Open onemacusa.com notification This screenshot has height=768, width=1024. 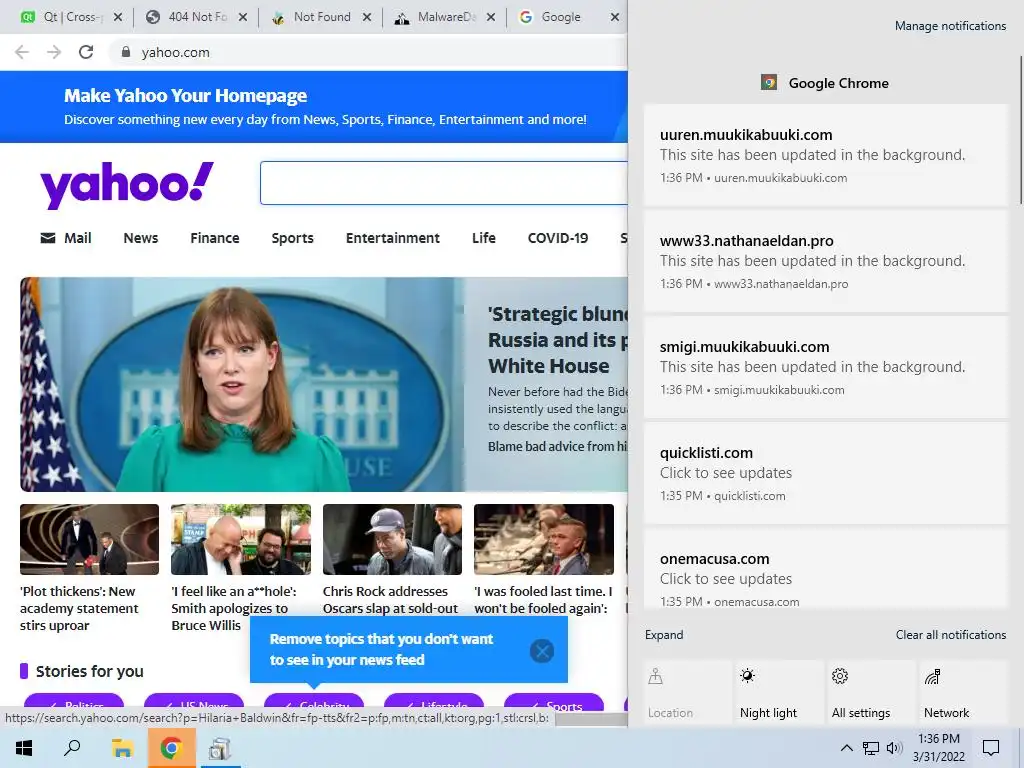825,569
